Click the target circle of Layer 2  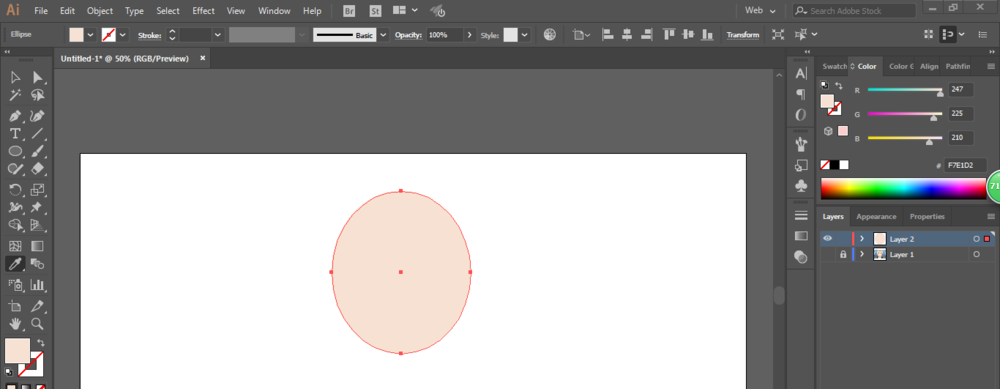coord(976,239)
